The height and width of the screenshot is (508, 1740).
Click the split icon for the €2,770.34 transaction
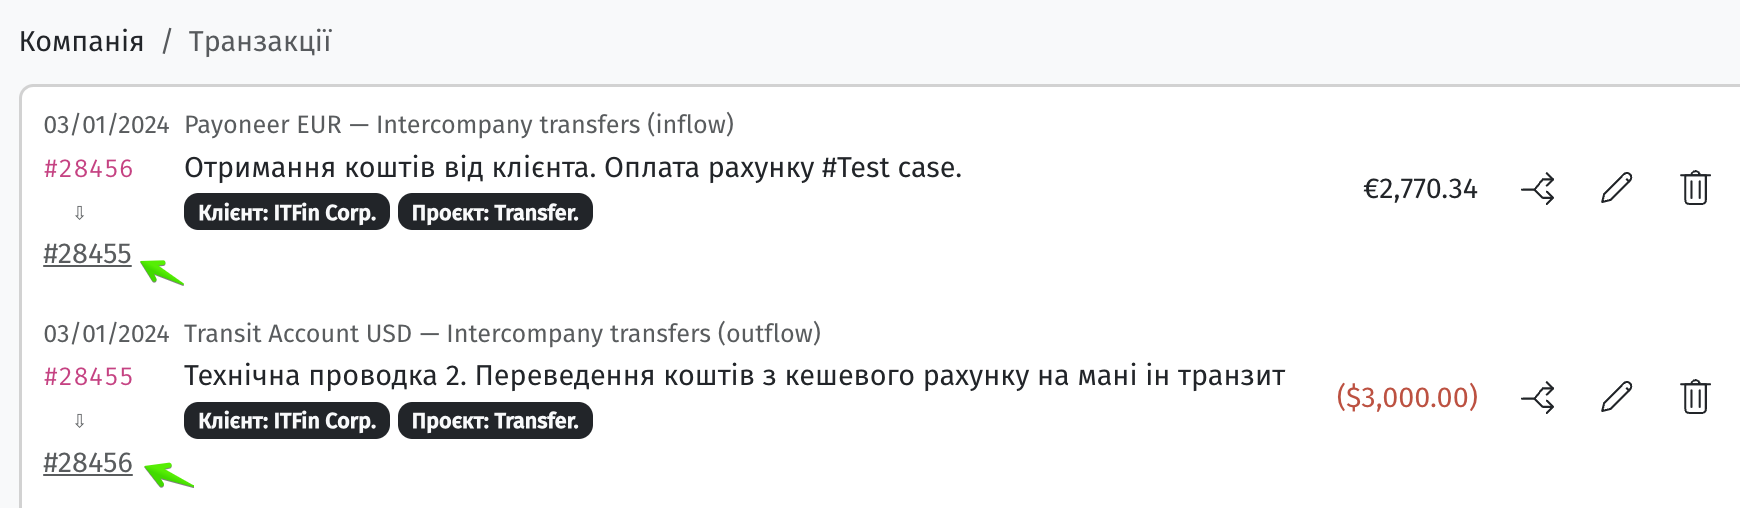pyautogui.click(x=1538, y=189)
